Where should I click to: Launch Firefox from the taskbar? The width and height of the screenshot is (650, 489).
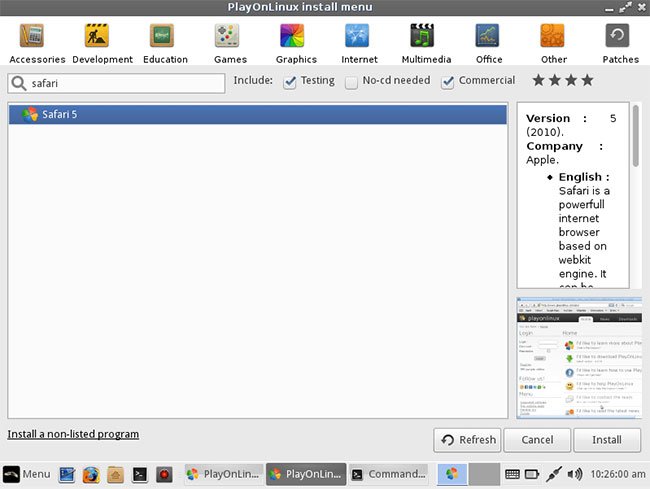tap(91, 474)
